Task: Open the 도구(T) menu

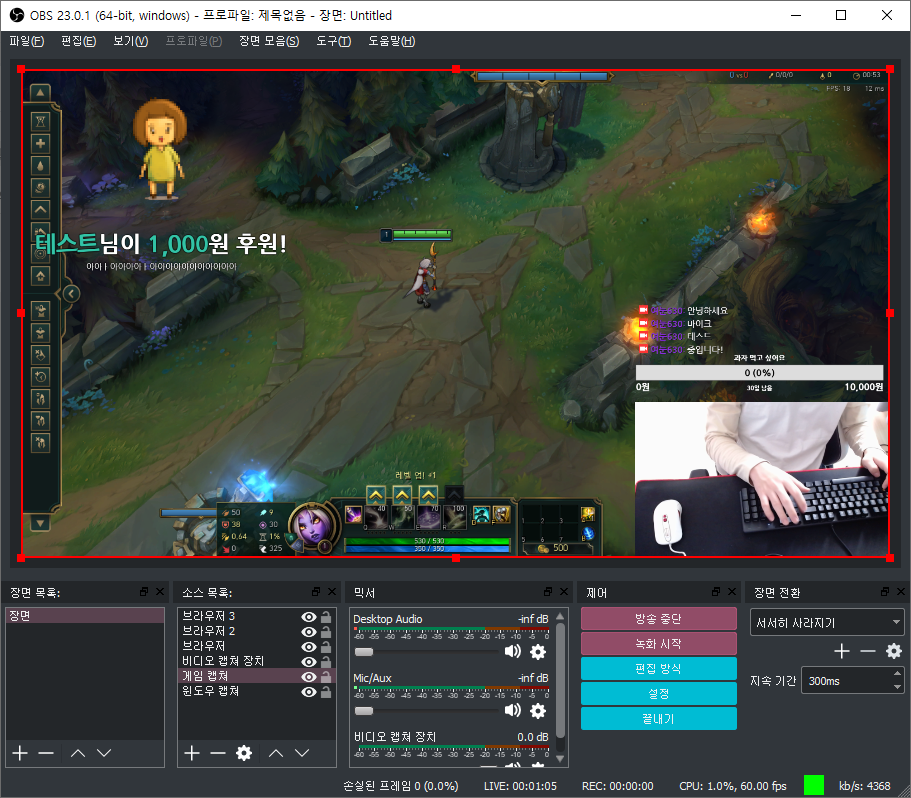Action: pos(333,41)
